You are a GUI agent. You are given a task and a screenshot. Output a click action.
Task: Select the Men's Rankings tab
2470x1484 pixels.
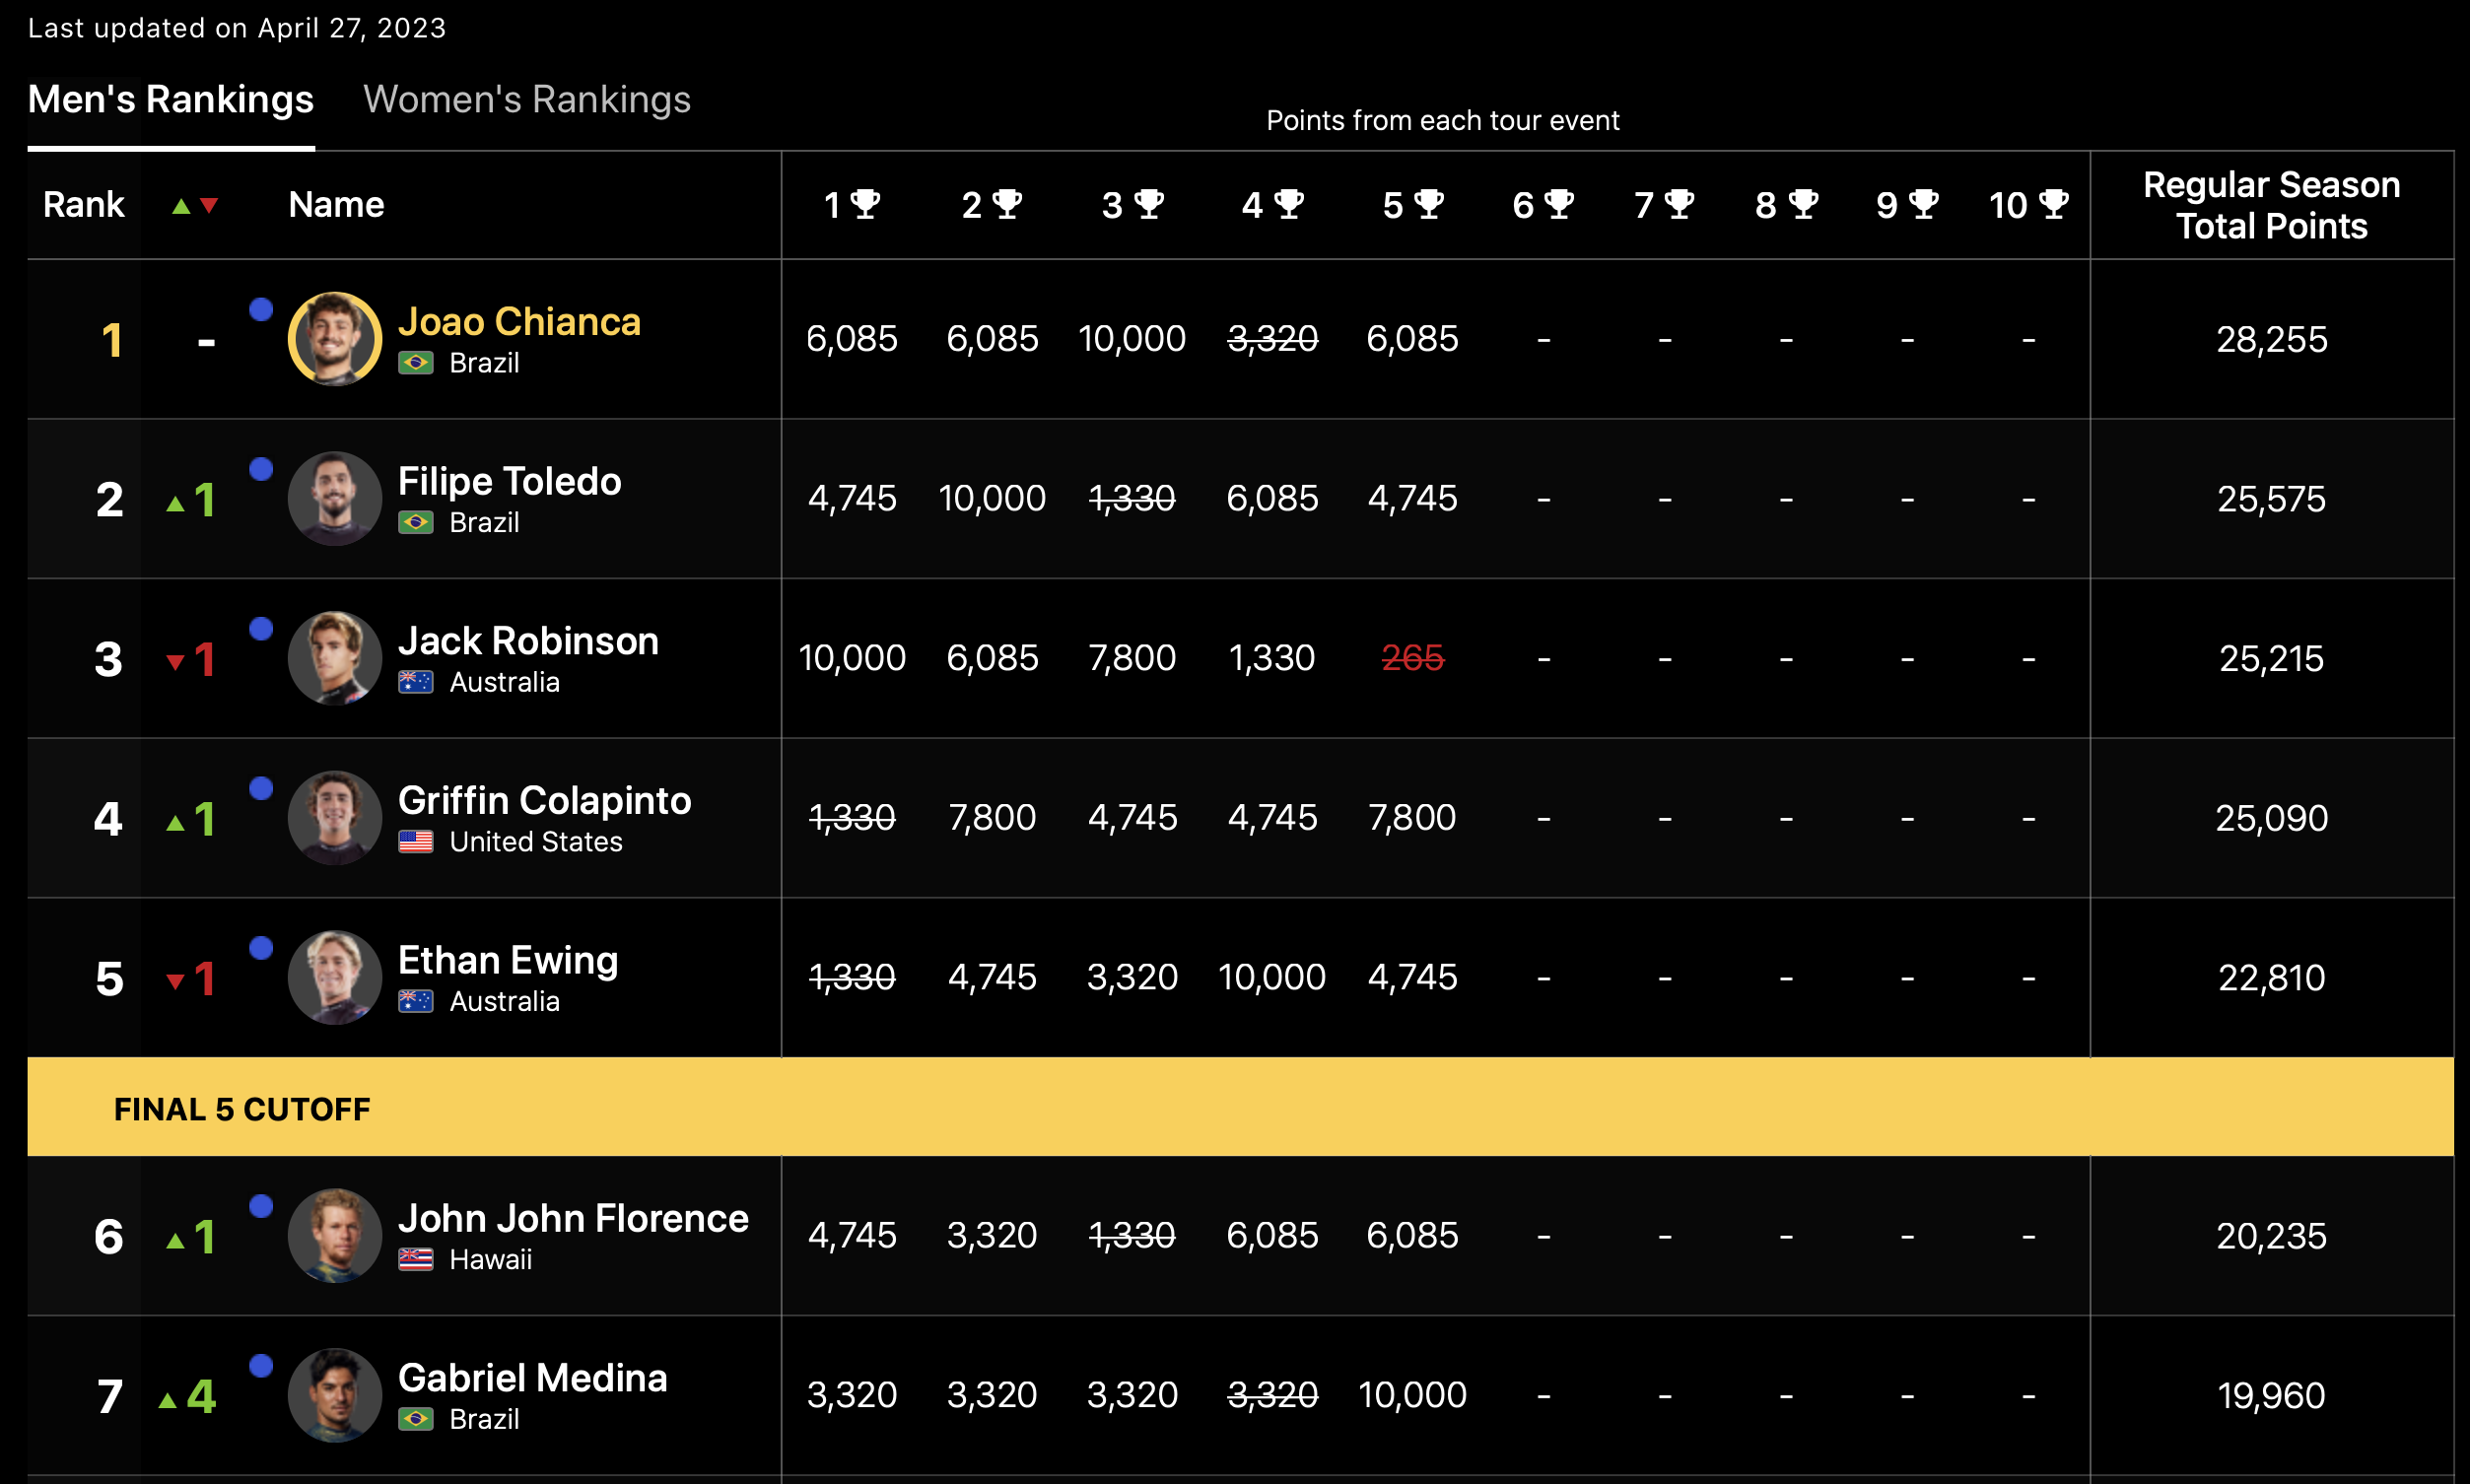coord(171,100)
